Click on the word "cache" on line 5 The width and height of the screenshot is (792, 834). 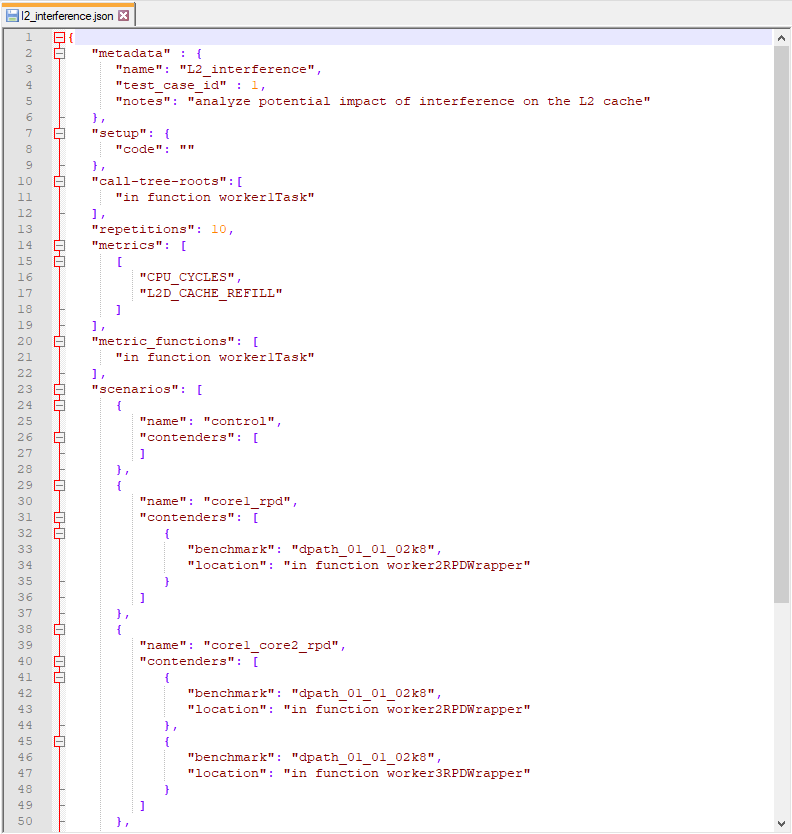(x=622, y=102)
